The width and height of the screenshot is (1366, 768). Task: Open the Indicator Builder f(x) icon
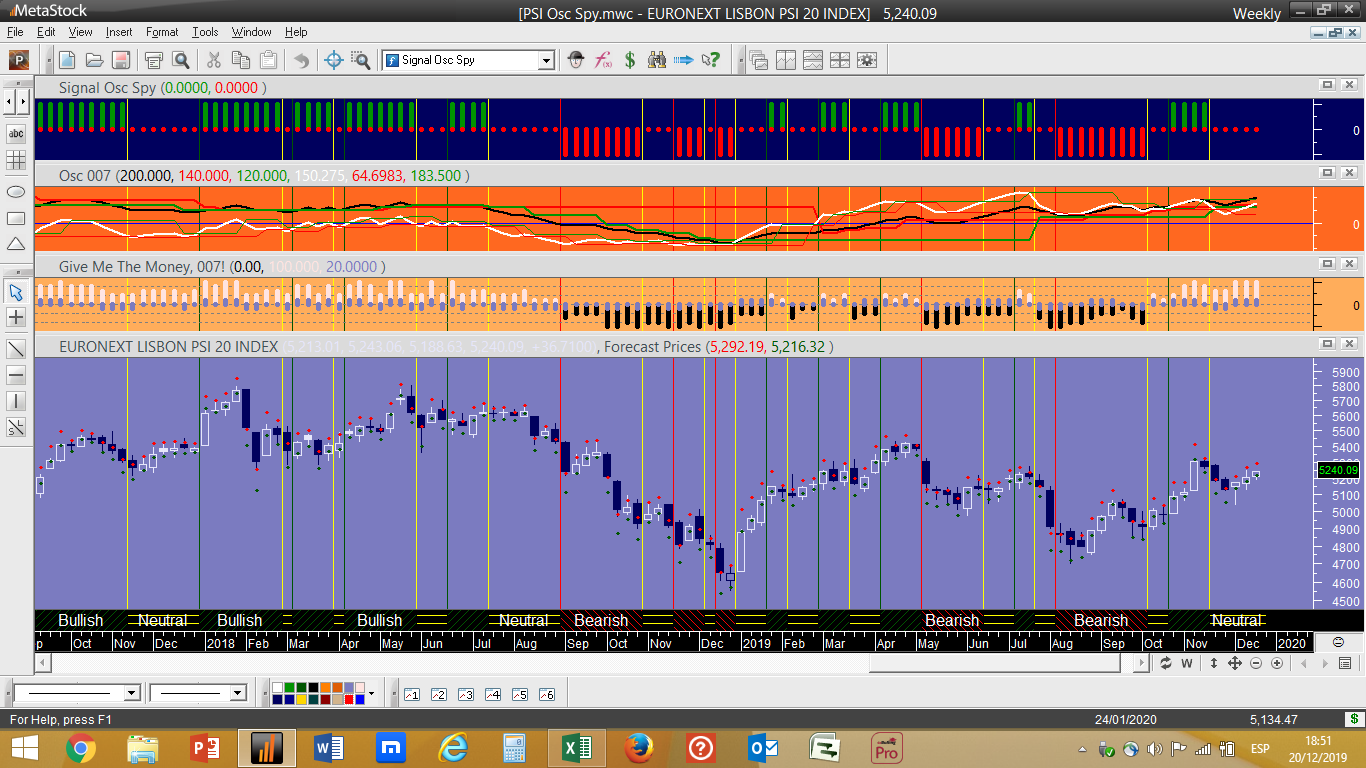coord(603,60)
